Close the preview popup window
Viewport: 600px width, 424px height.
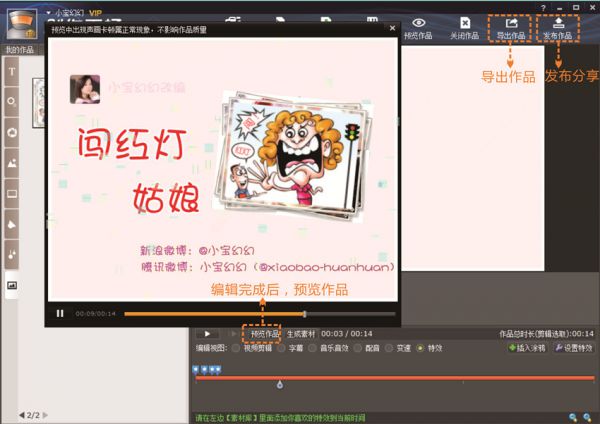point(392,28)
